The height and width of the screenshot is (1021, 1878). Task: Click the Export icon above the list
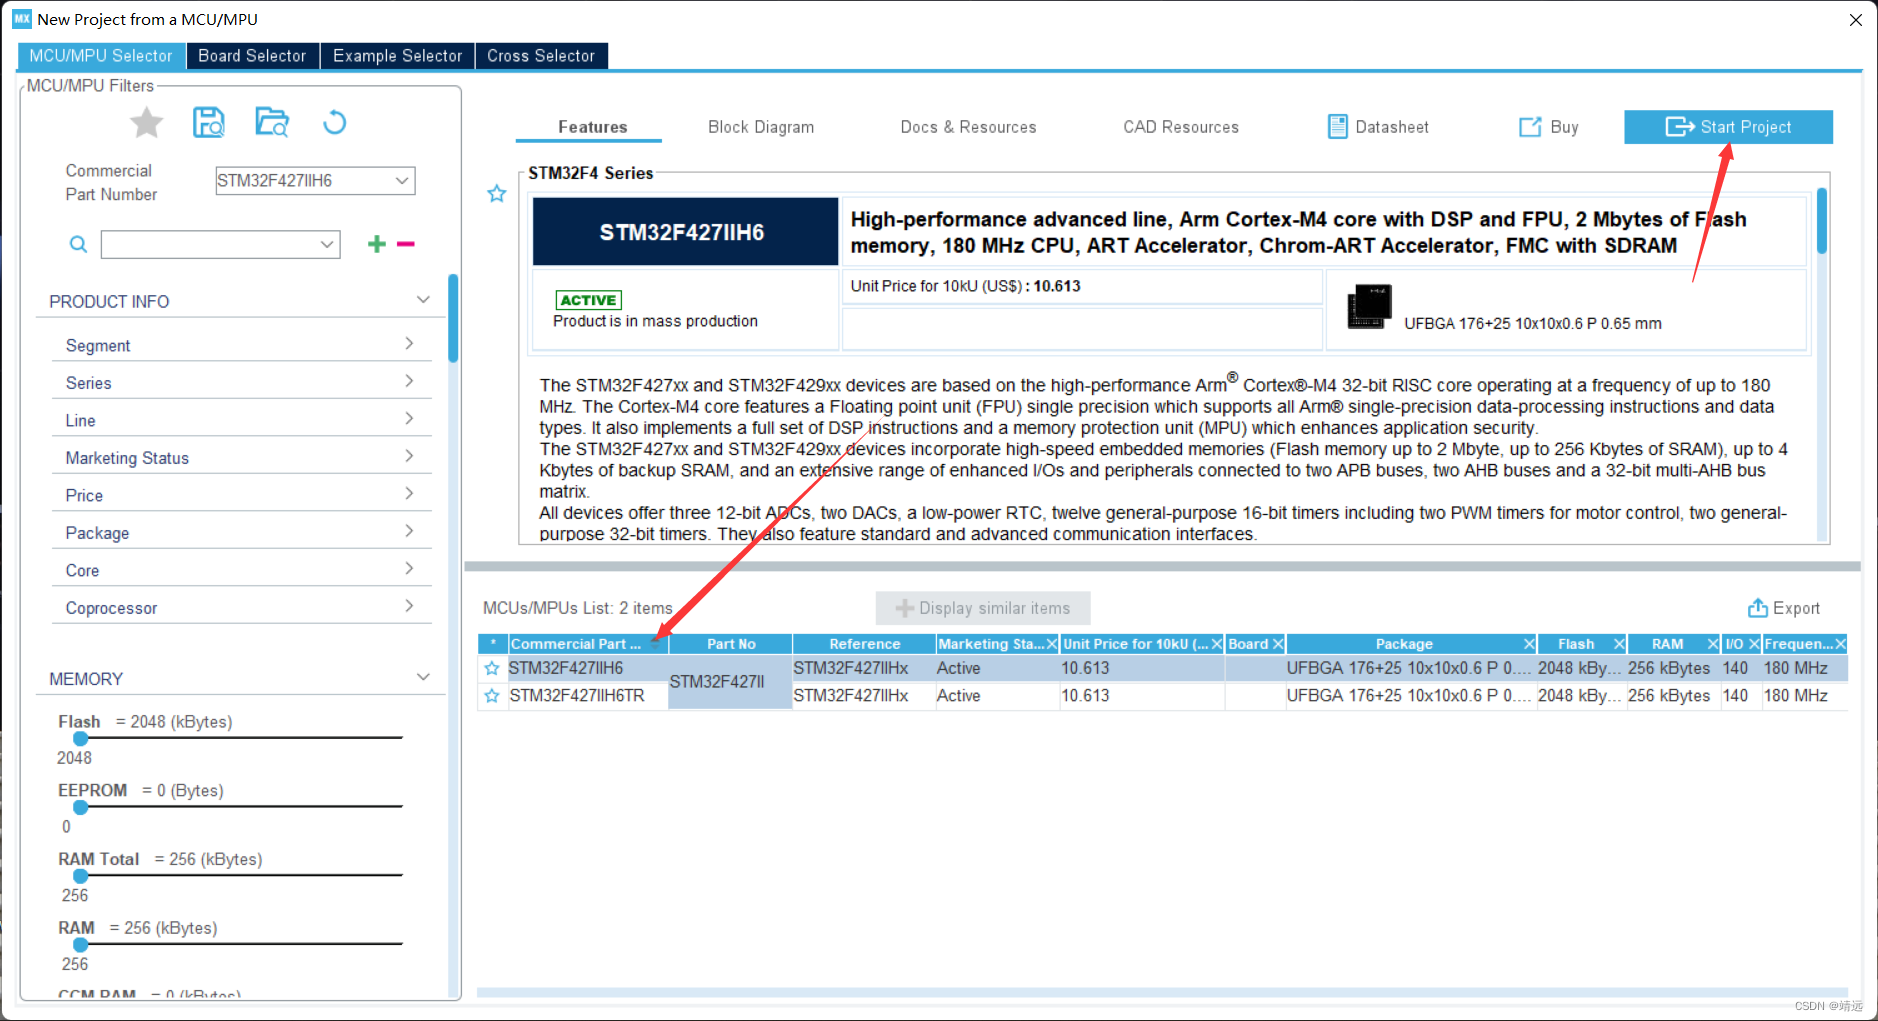click(x=1757, y=608)
